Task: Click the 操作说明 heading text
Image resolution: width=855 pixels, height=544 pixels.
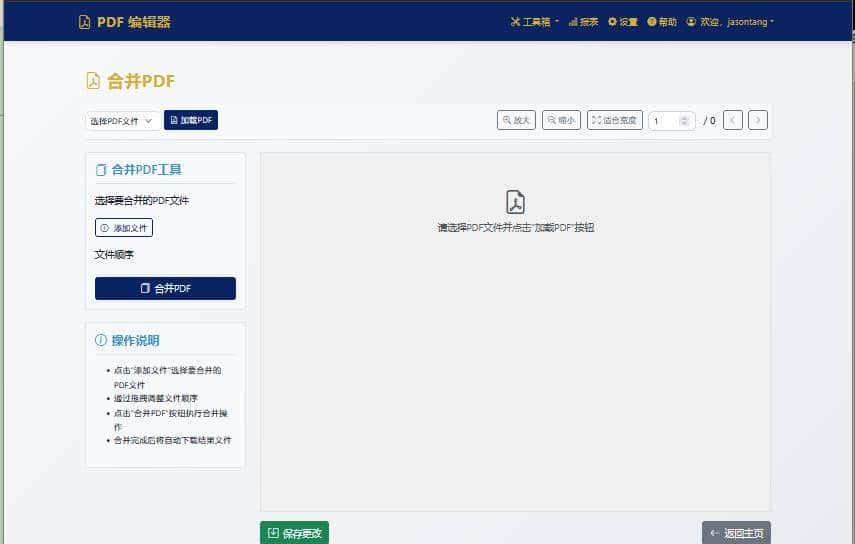Action: pyautogui.click(x=136, y=341)
